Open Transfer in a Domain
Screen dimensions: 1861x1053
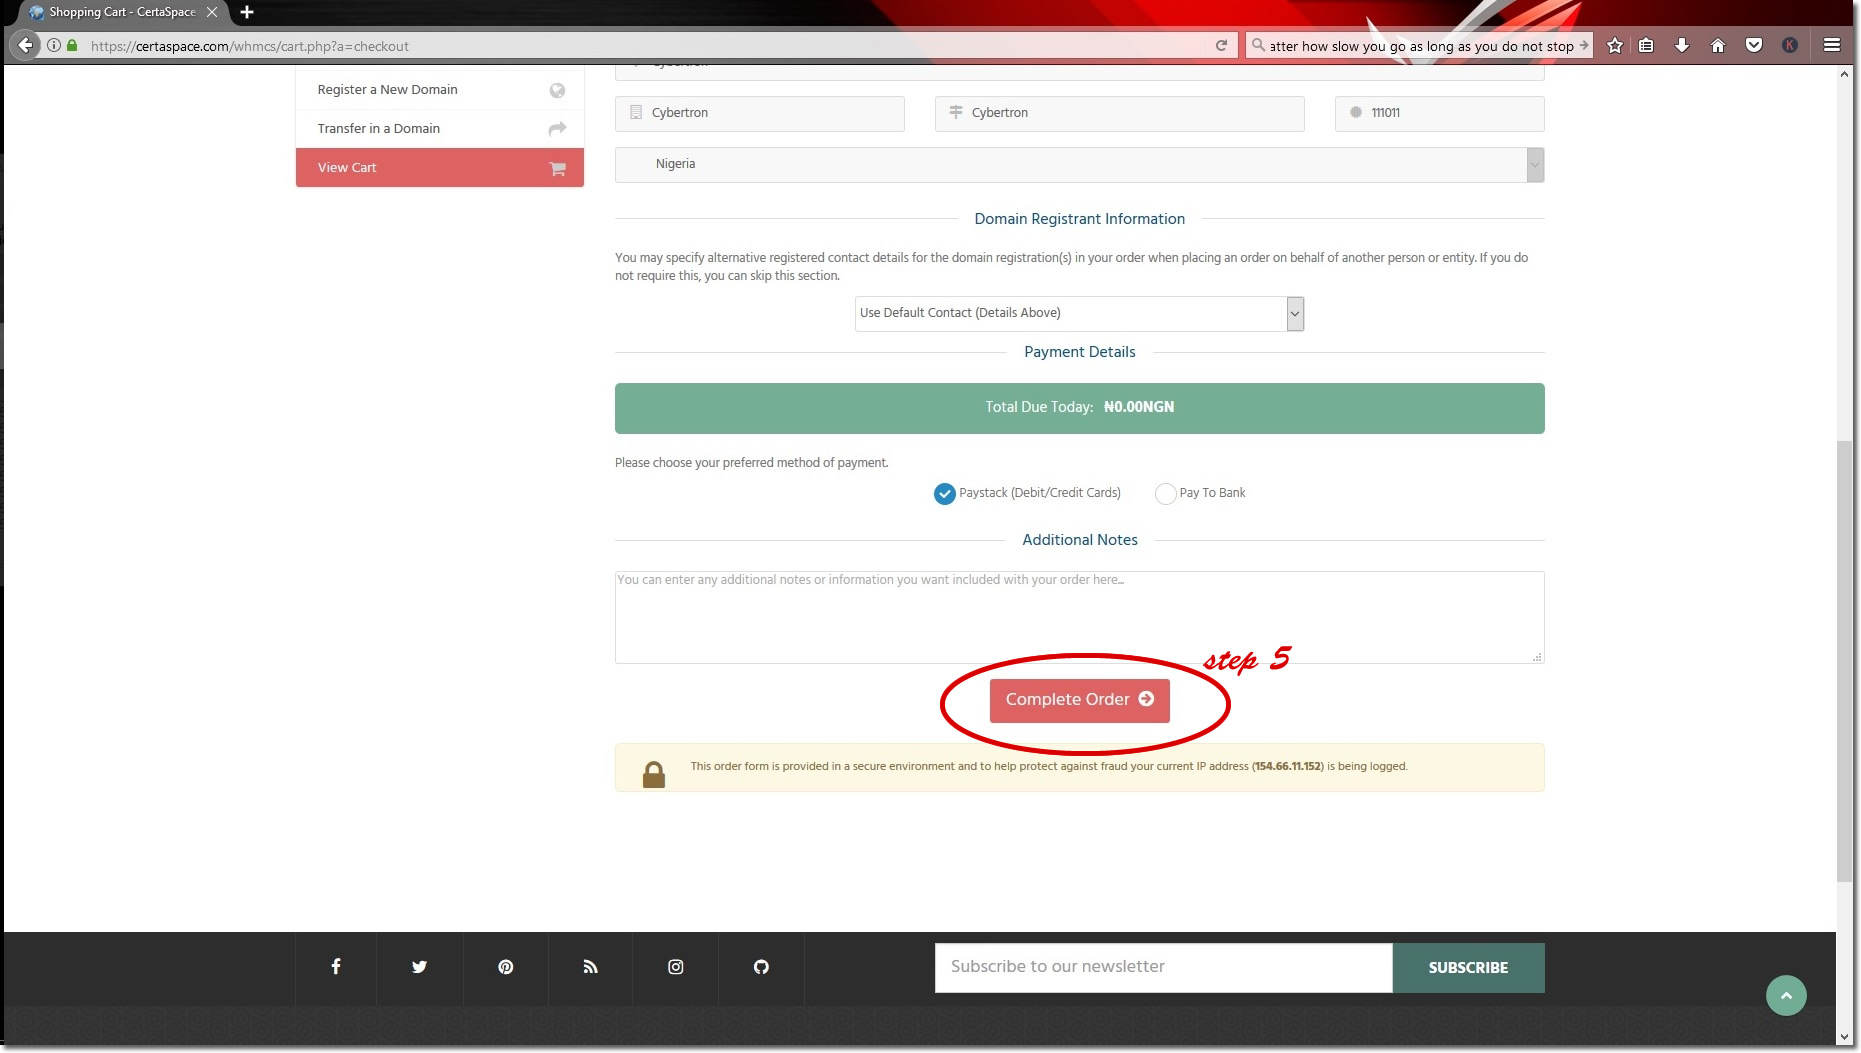coord(440,129)
